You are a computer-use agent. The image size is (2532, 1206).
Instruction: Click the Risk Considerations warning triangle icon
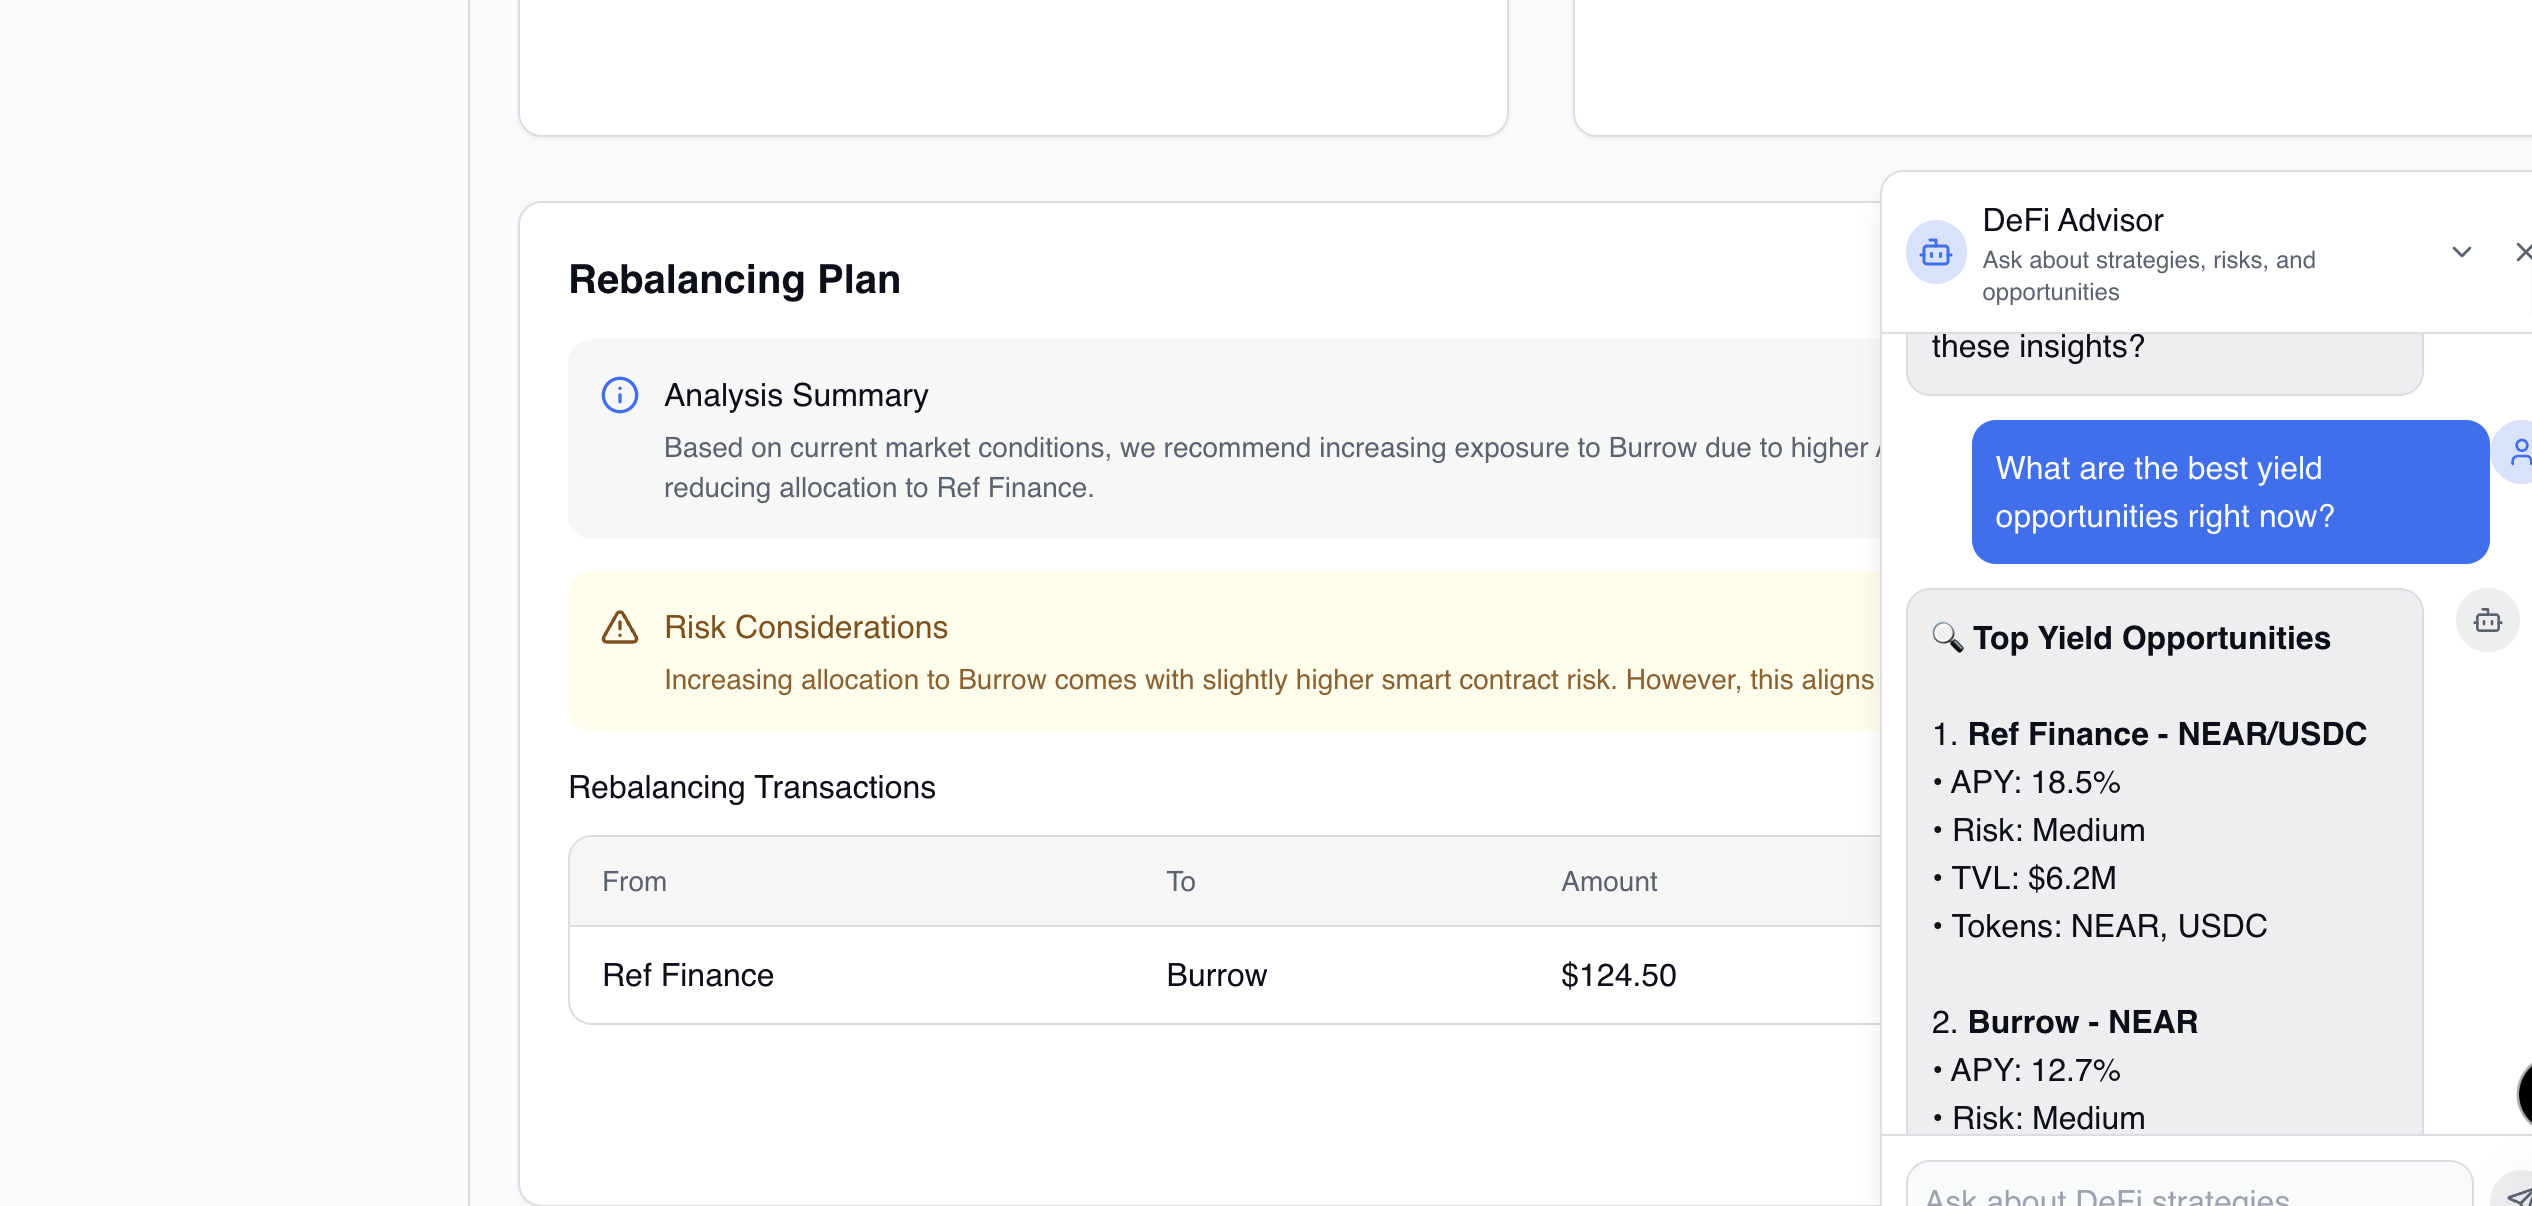620,628
